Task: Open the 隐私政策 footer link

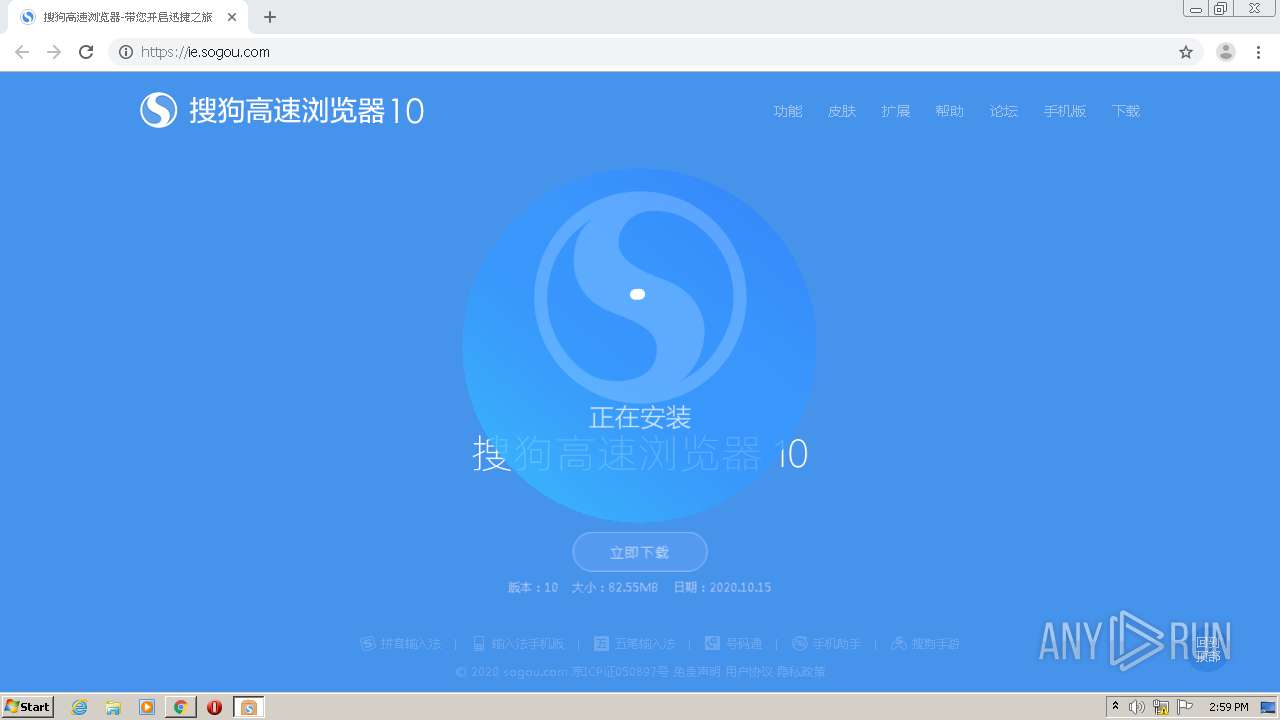Action: 801,672
